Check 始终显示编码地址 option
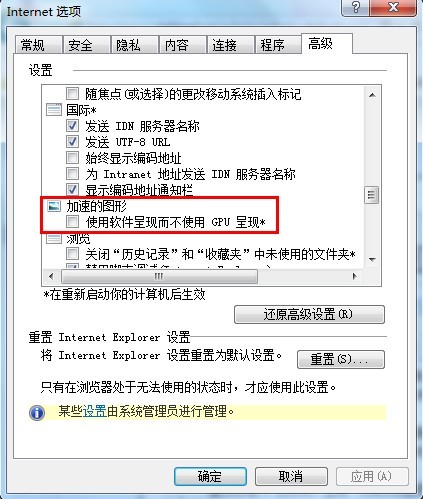Image resolution: width=423 pixels, height=499 pixels. [72, 157]
